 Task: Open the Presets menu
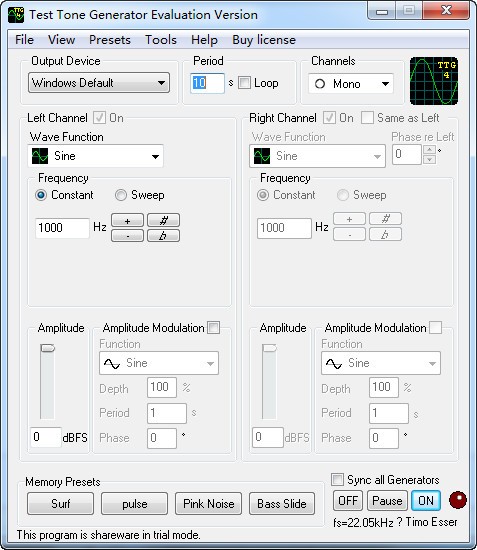[x=110, y=40]
